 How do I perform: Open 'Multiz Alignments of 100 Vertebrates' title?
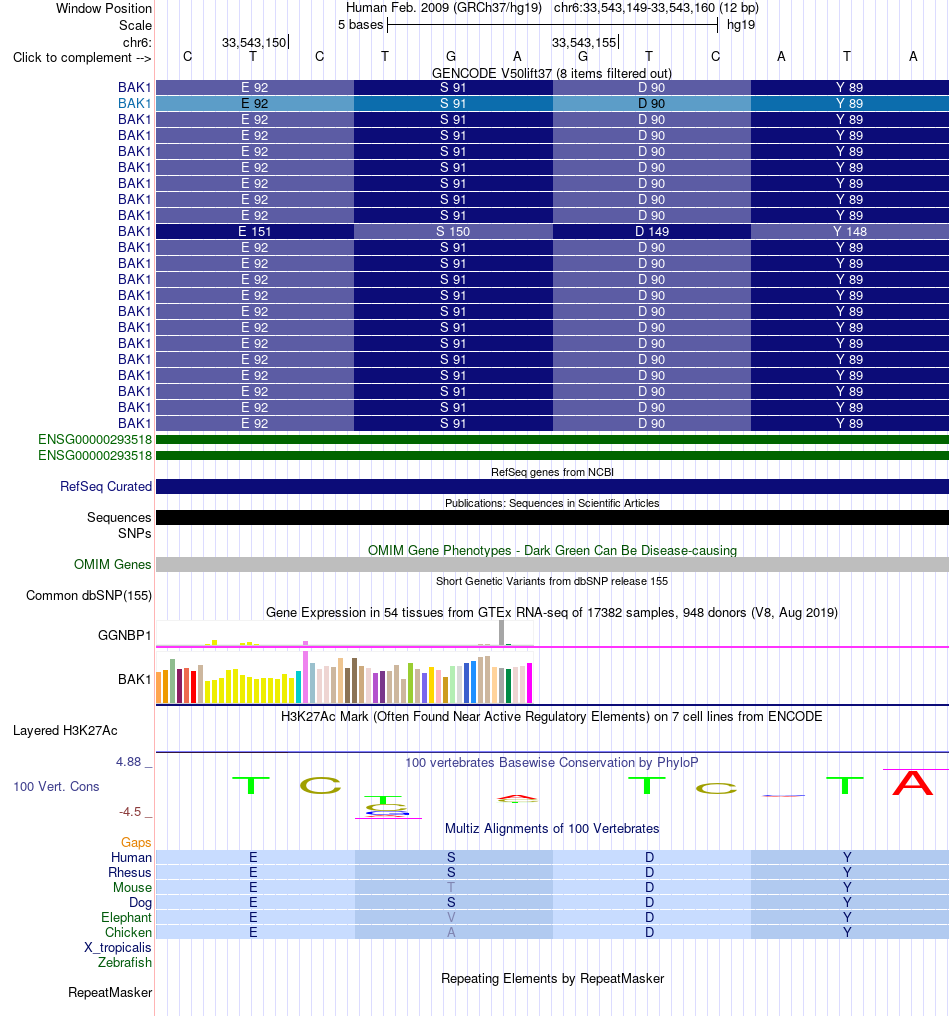click(x=552, y=829)
